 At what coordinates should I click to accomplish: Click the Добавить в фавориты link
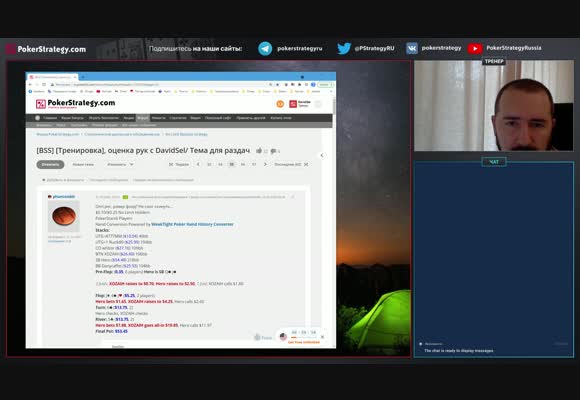pyautogui.click(x=64, y=180)
